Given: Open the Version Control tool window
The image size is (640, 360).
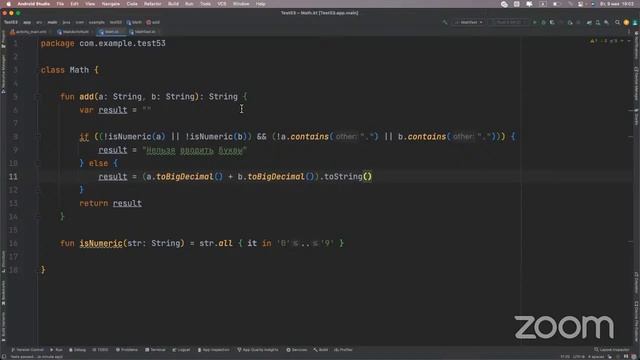Looking at the screenshot, I should (x=27, y=350).
